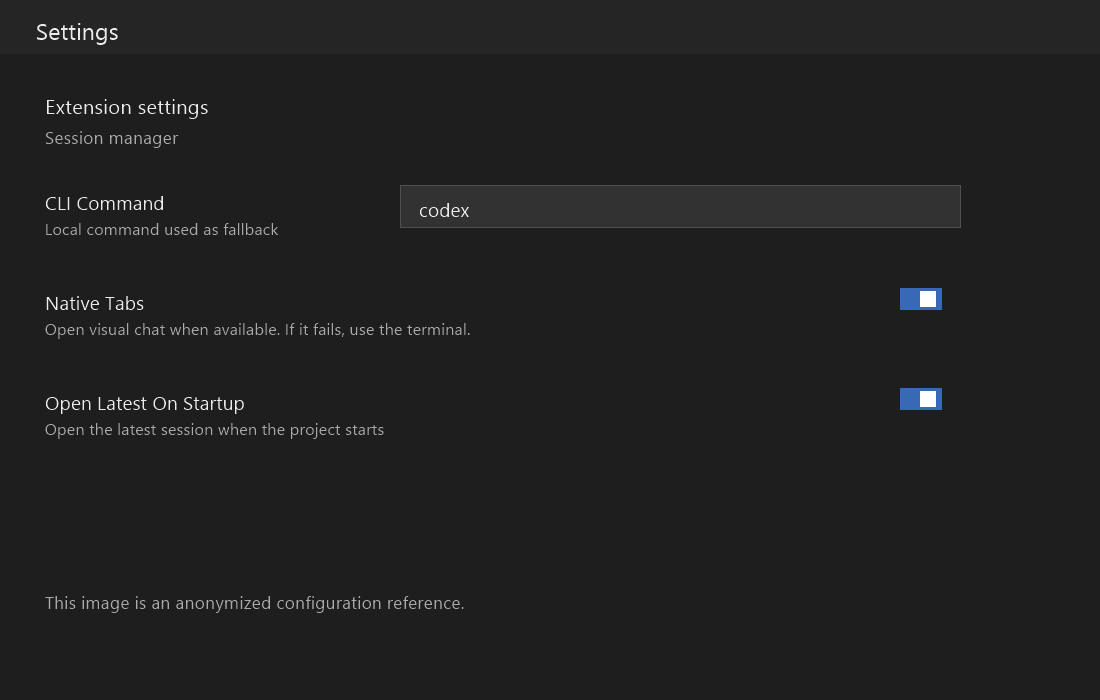This screenshot has width=1100, height=700.
Task: Click the Native Tabs label
Action: click(94, 304)
